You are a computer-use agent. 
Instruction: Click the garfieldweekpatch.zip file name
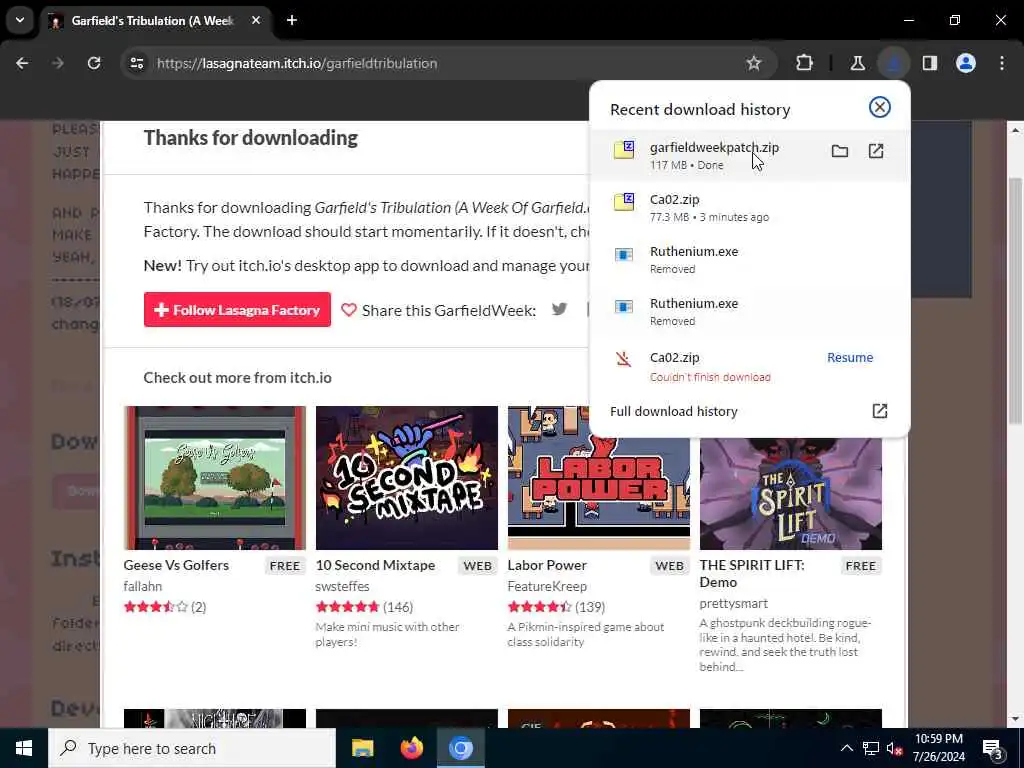click(x=714, y=148)
